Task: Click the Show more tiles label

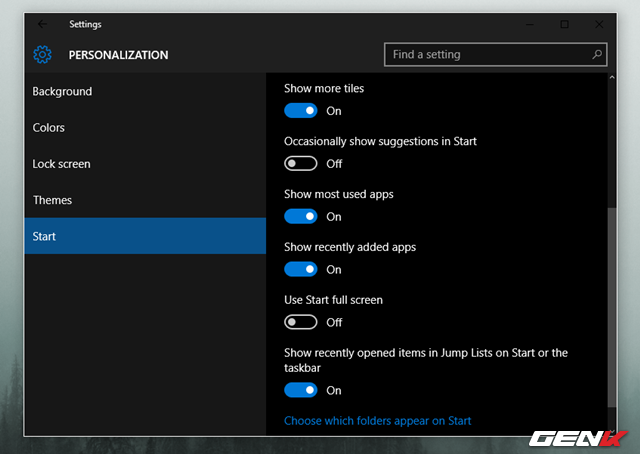Action: 324,89
